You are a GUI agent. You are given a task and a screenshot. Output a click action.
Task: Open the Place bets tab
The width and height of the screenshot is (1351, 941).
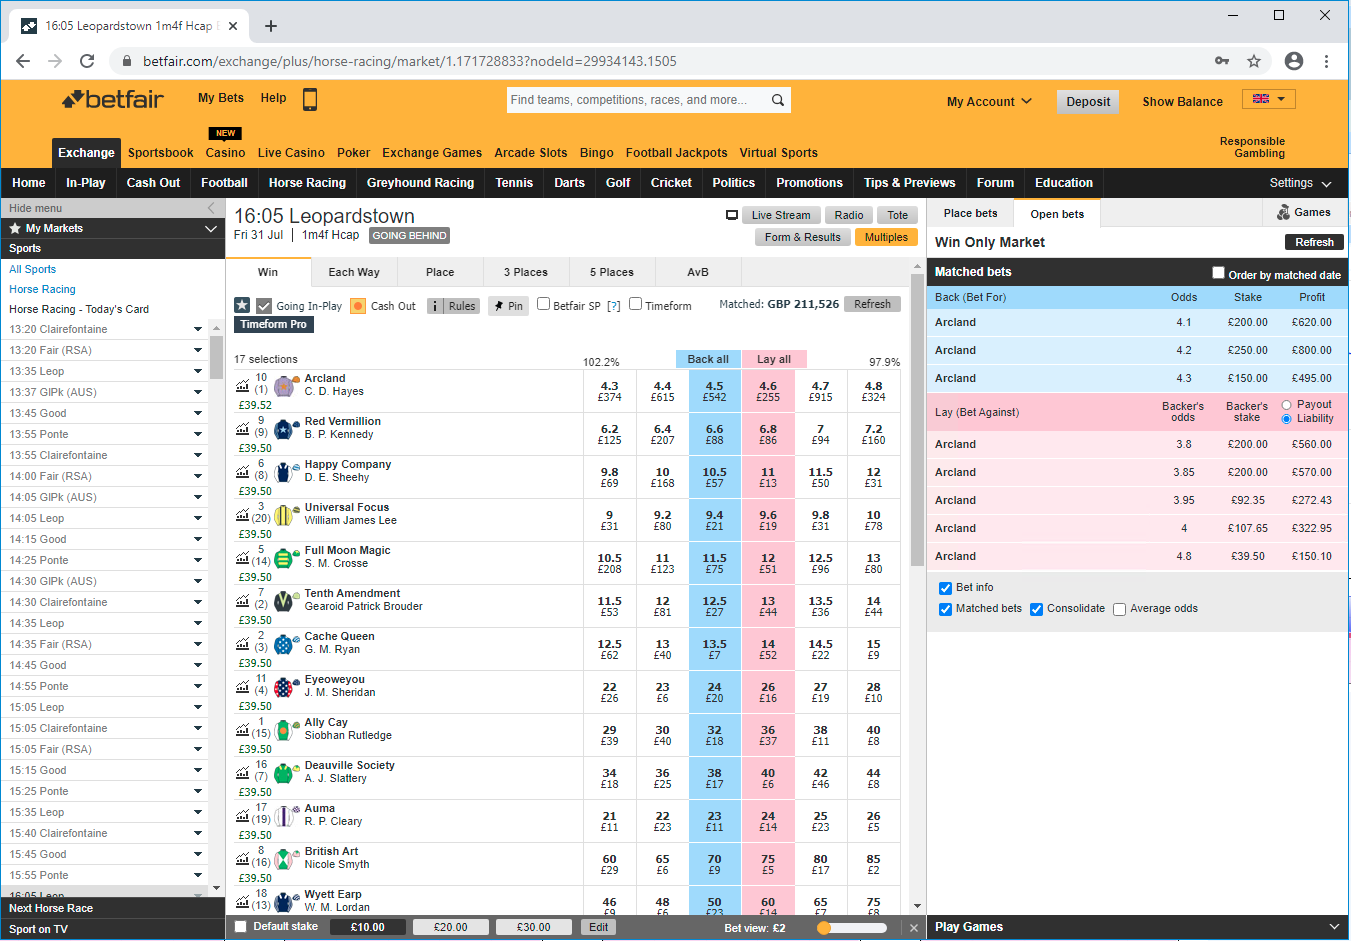click(970, 213)
